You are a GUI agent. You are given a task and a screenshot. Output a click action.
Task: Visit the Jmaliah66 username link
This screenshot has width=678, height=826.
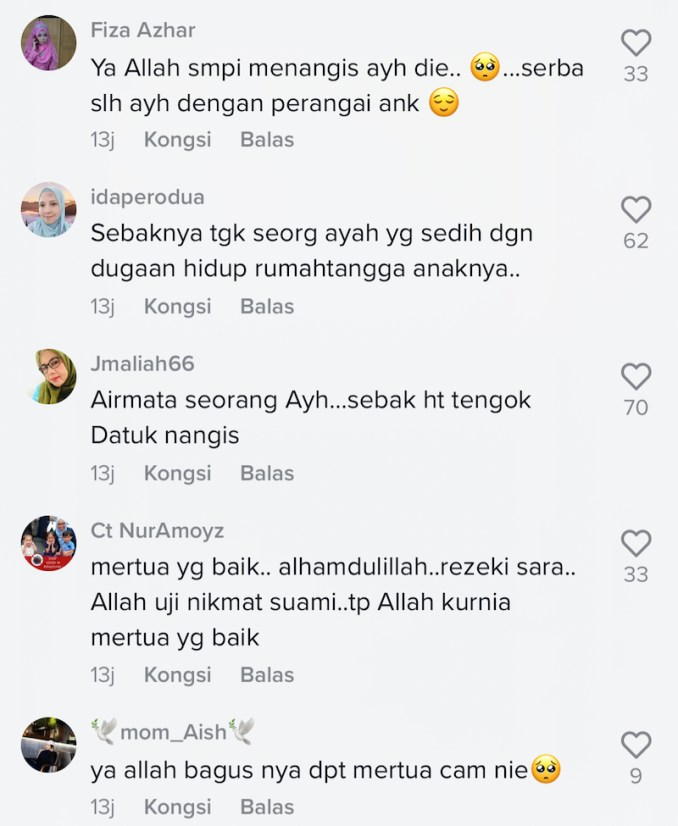click(142, 364)
